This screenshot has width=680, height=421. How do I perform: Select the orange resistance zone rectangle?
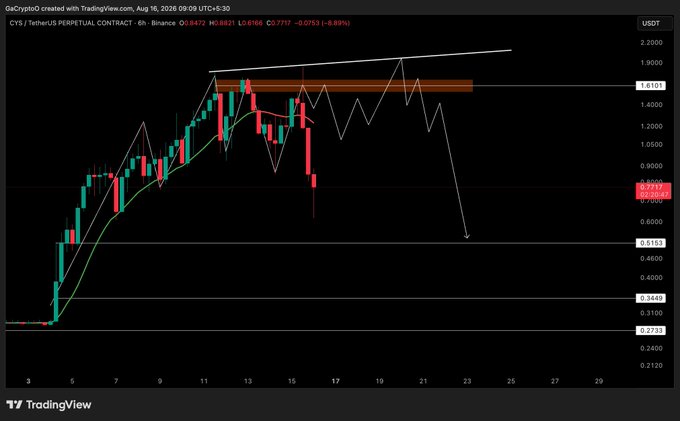point(344,86)
